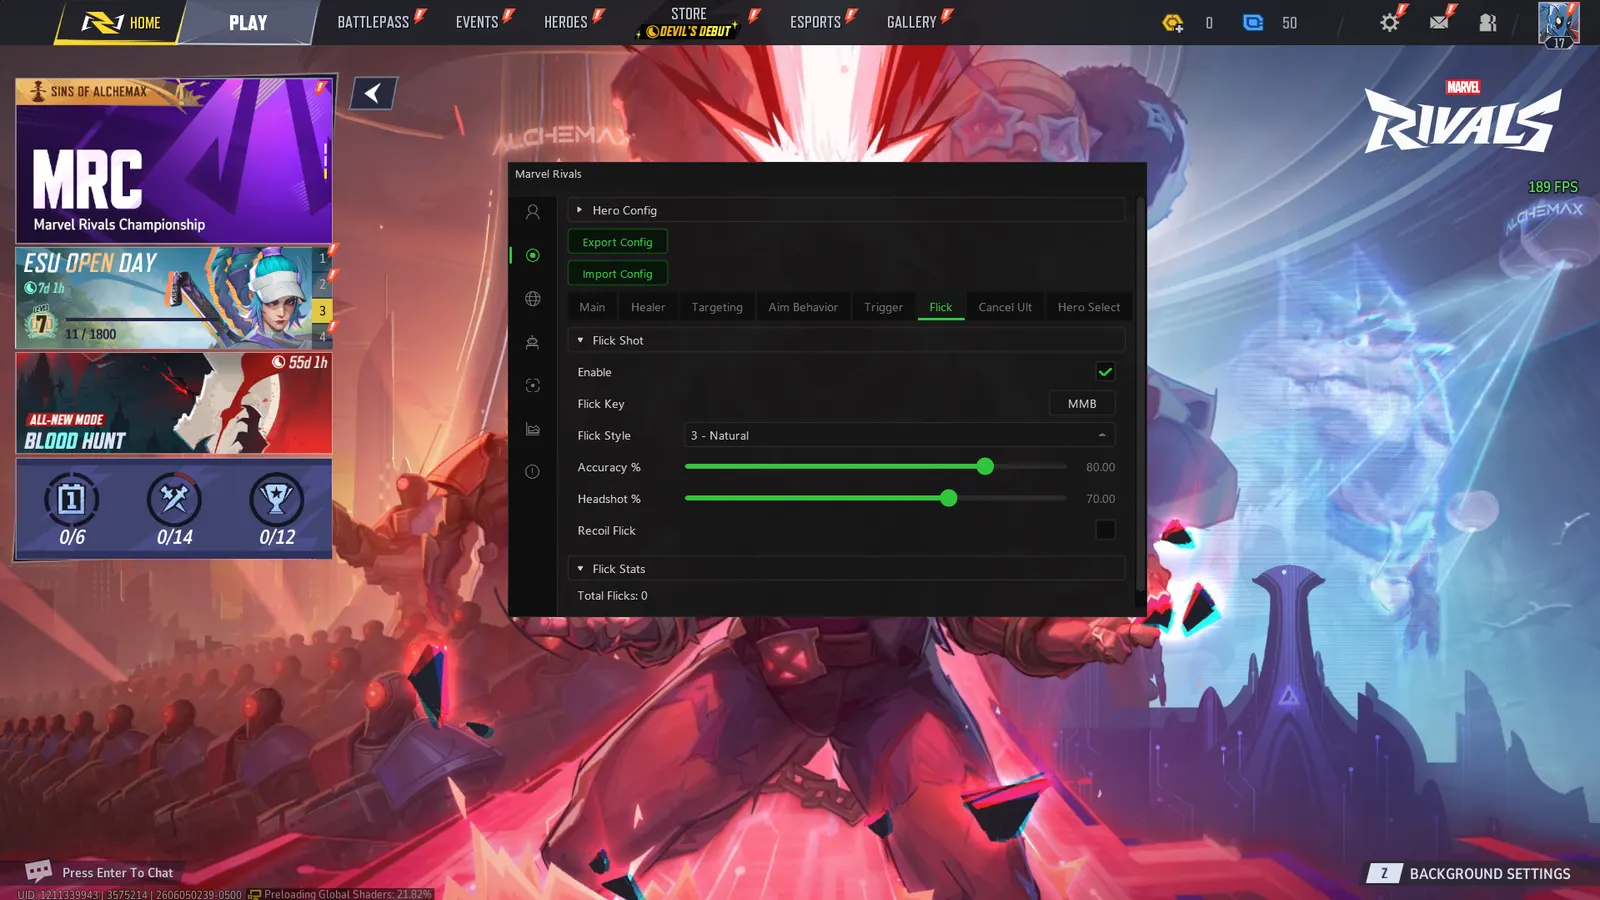The height and width of the screenshot is (900, 1600).
Task: Click the MMB Flick Key binding button
Action: (1082, 404)
